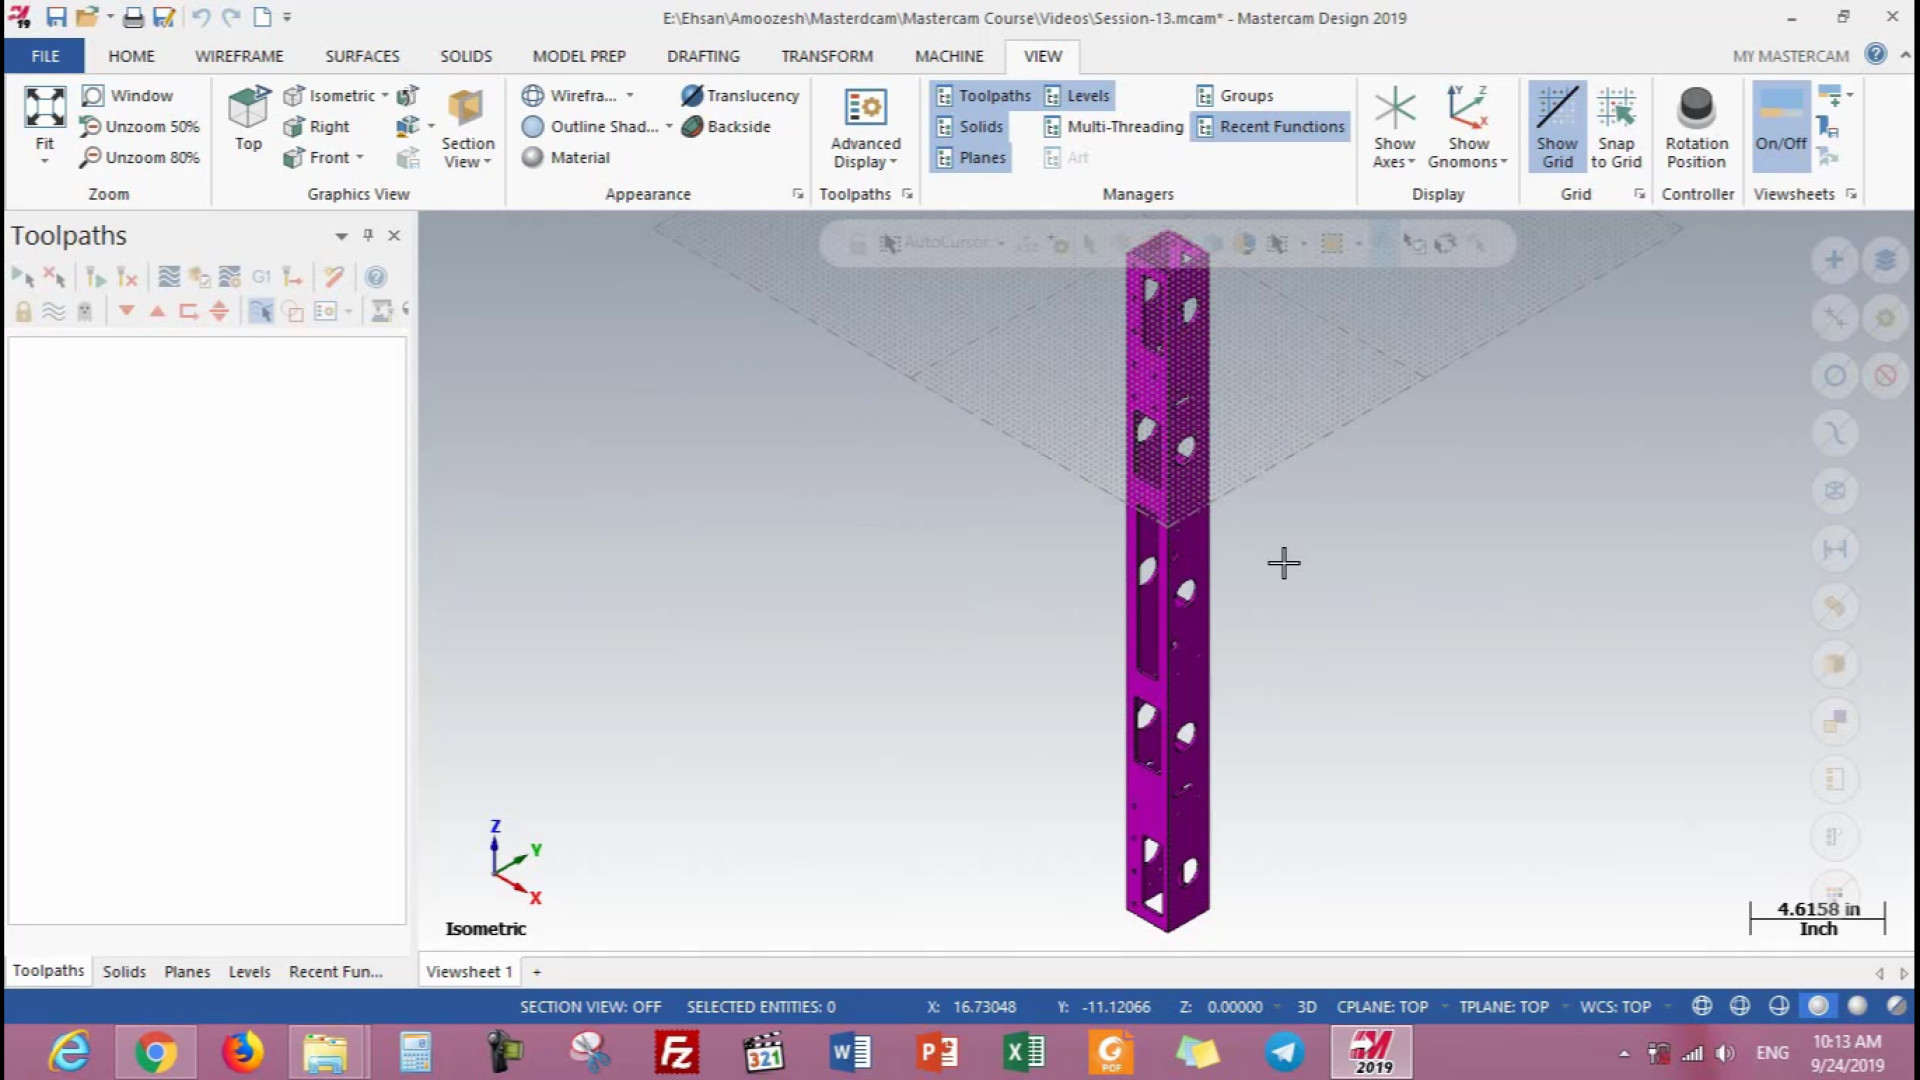Toggle the Groups manager
Viewport: 1920px width, 1080px height.
[1234, 95]
